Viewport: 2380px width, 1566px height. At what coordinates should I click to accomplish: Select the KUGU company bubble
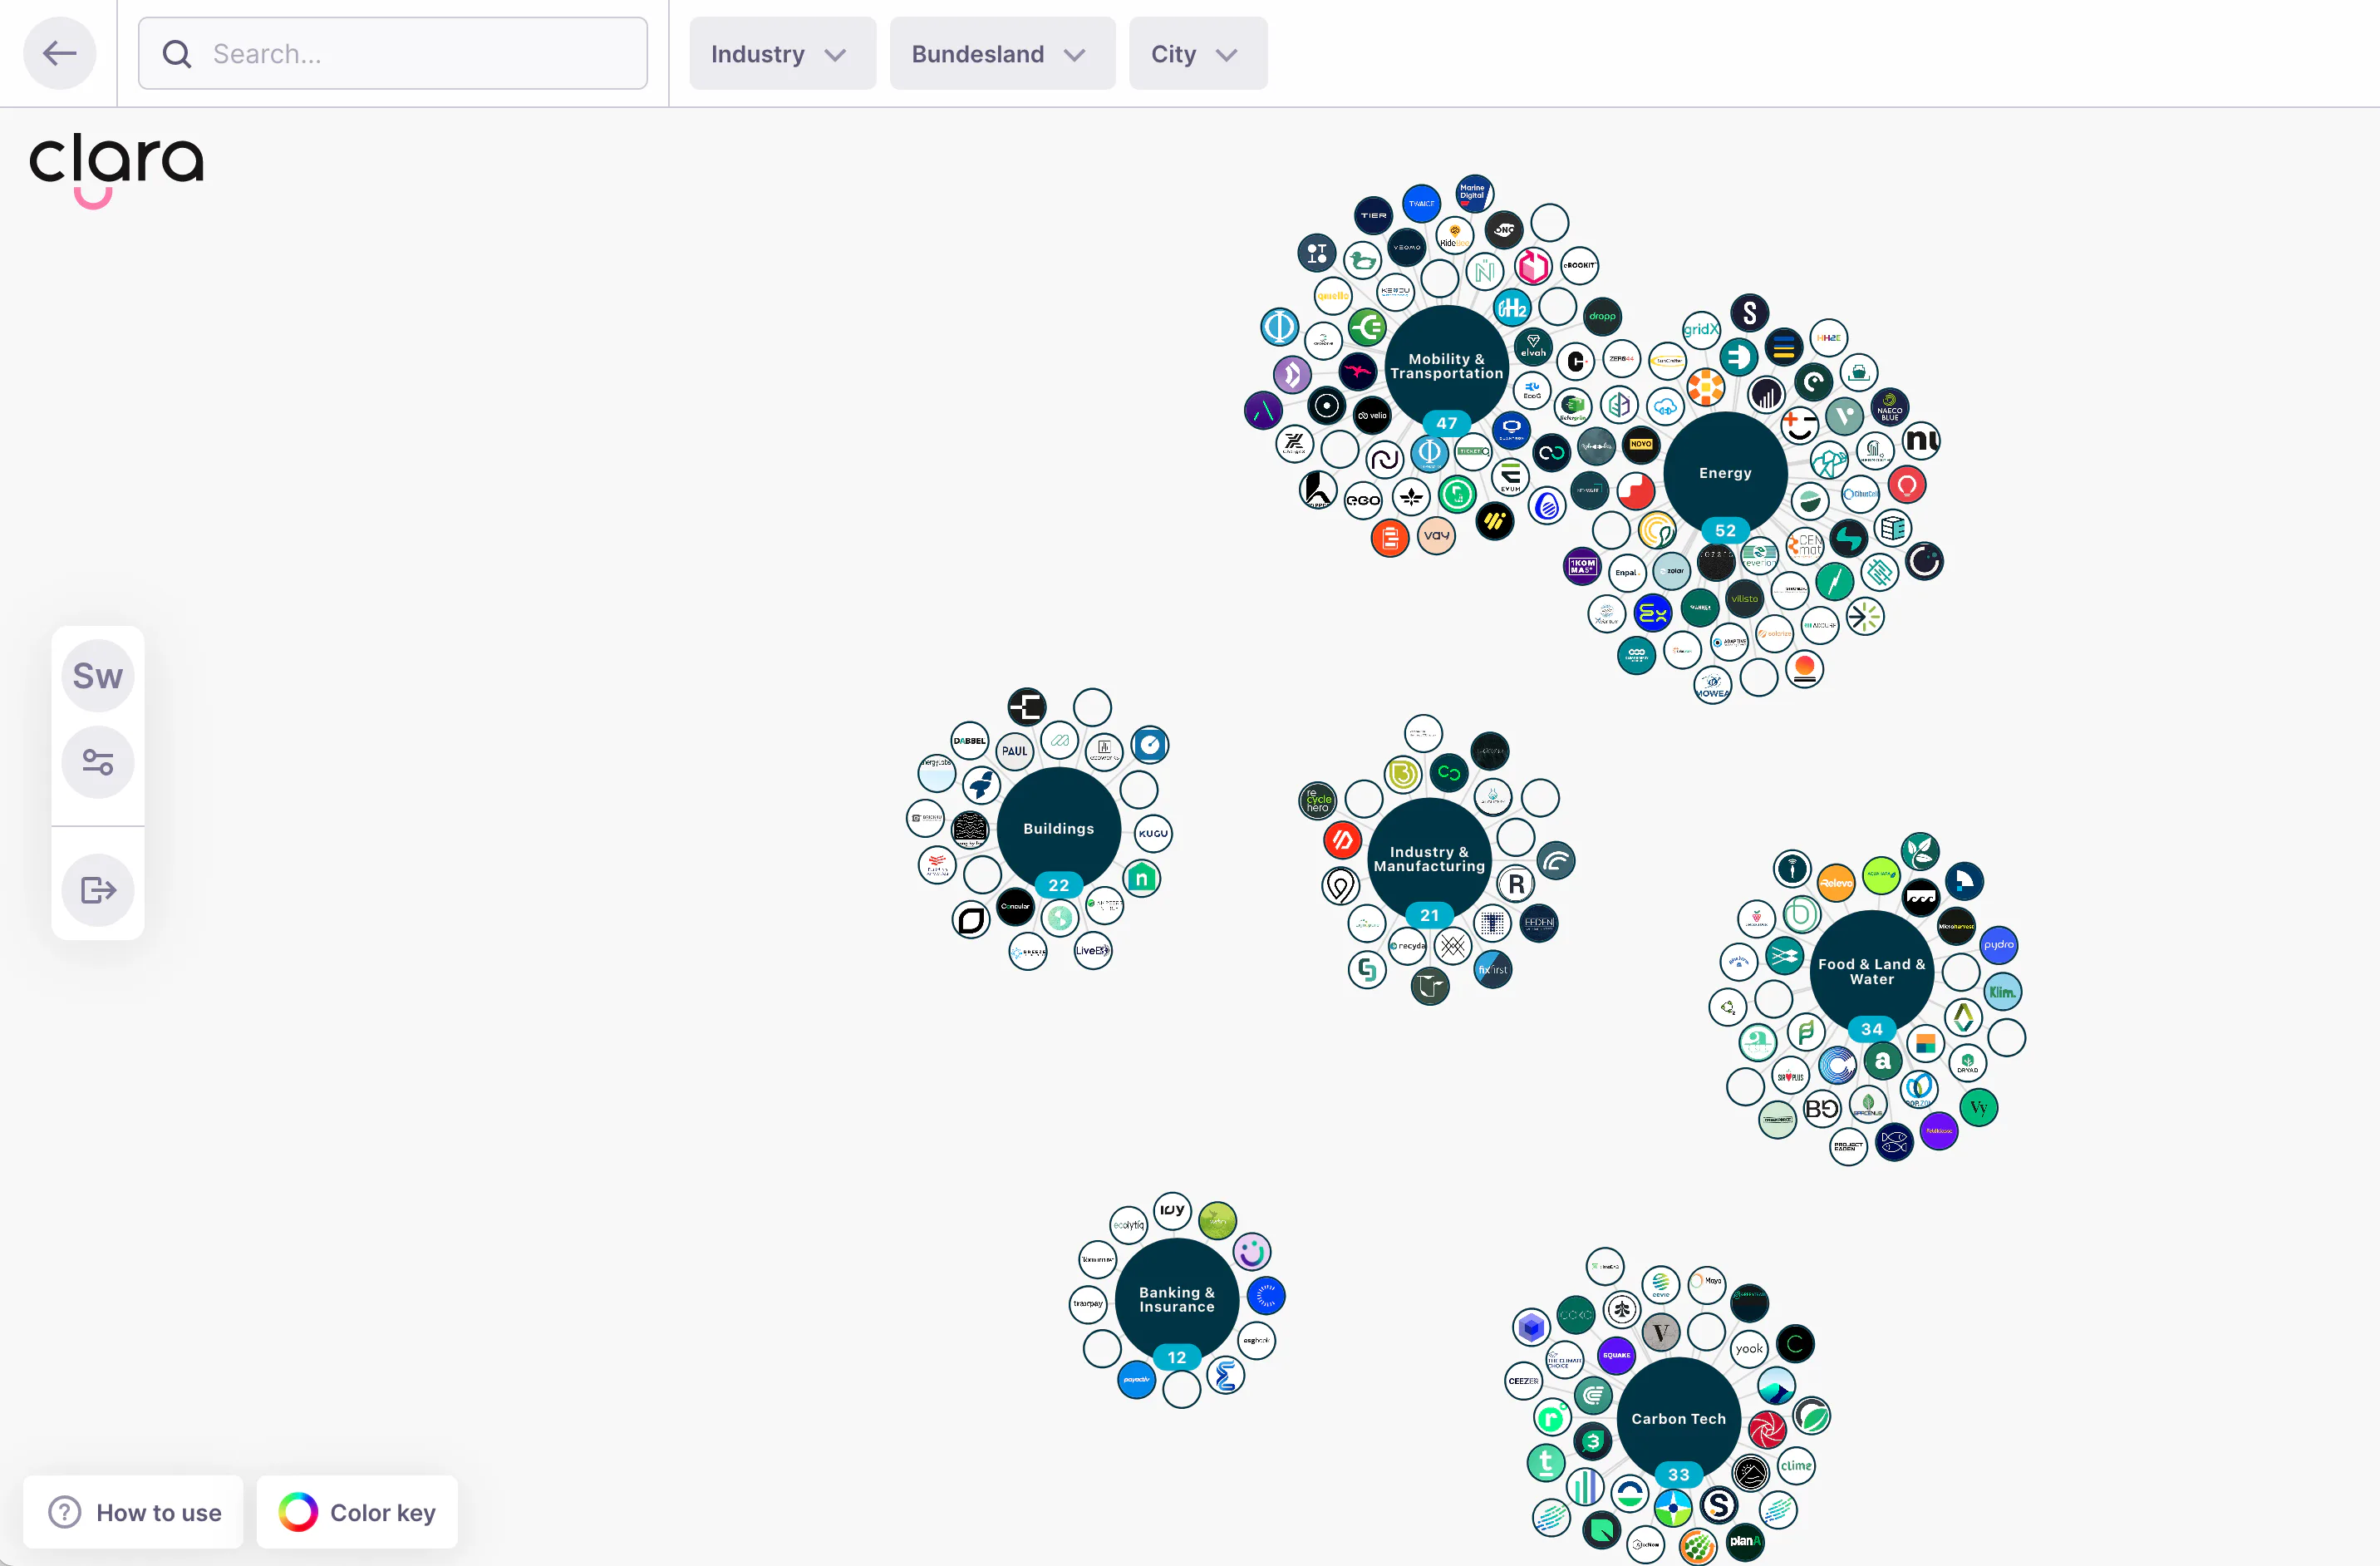click(1153, 833)
